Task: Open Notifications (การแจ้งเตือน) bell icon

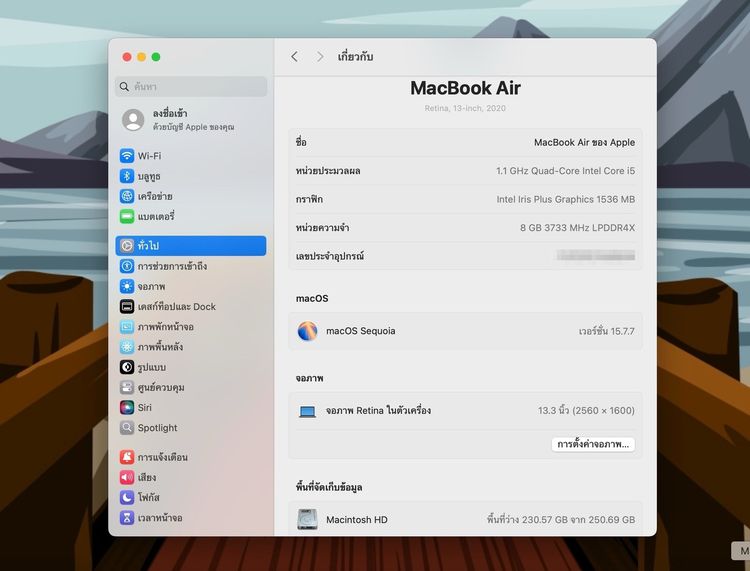Action: pyautogui.click(x=127, y=457)
